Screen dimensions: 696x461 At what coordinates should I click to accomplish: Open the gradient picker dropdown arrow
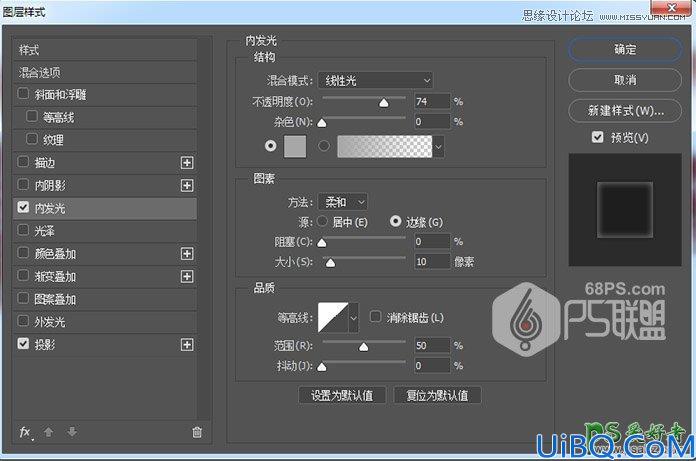pyautogui.click(x=439, y=147)
